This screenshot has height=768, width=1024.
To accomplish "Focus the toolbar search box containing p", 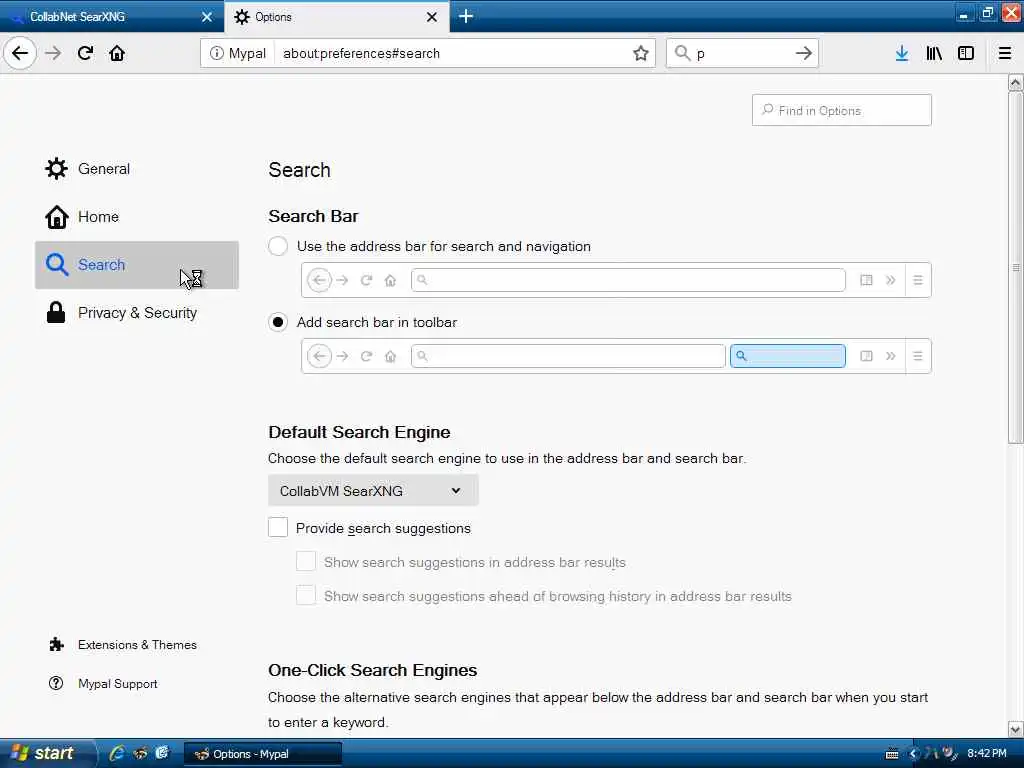I will pyautogui.click(x=742, y=53).
